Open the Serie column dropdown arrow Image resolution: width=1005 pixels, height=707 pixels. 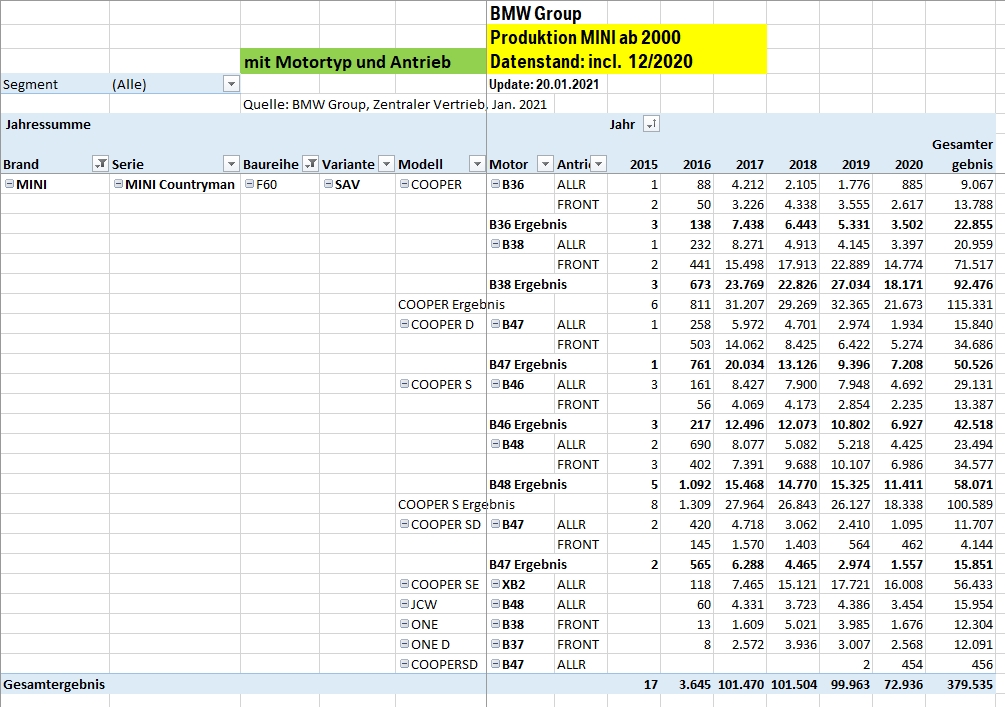tap(230, 164)
